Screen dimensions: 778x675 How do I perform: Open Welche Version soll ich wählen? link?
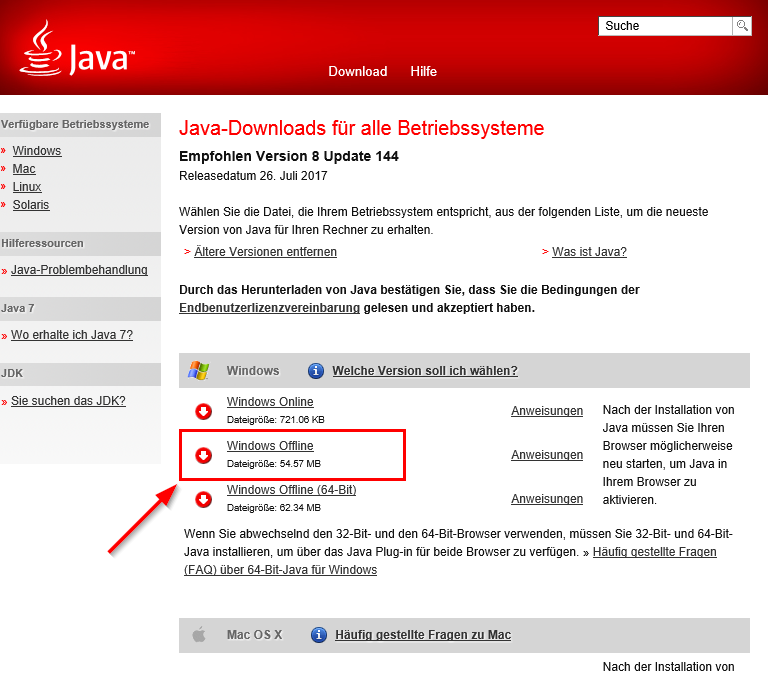tap(425, 371)
